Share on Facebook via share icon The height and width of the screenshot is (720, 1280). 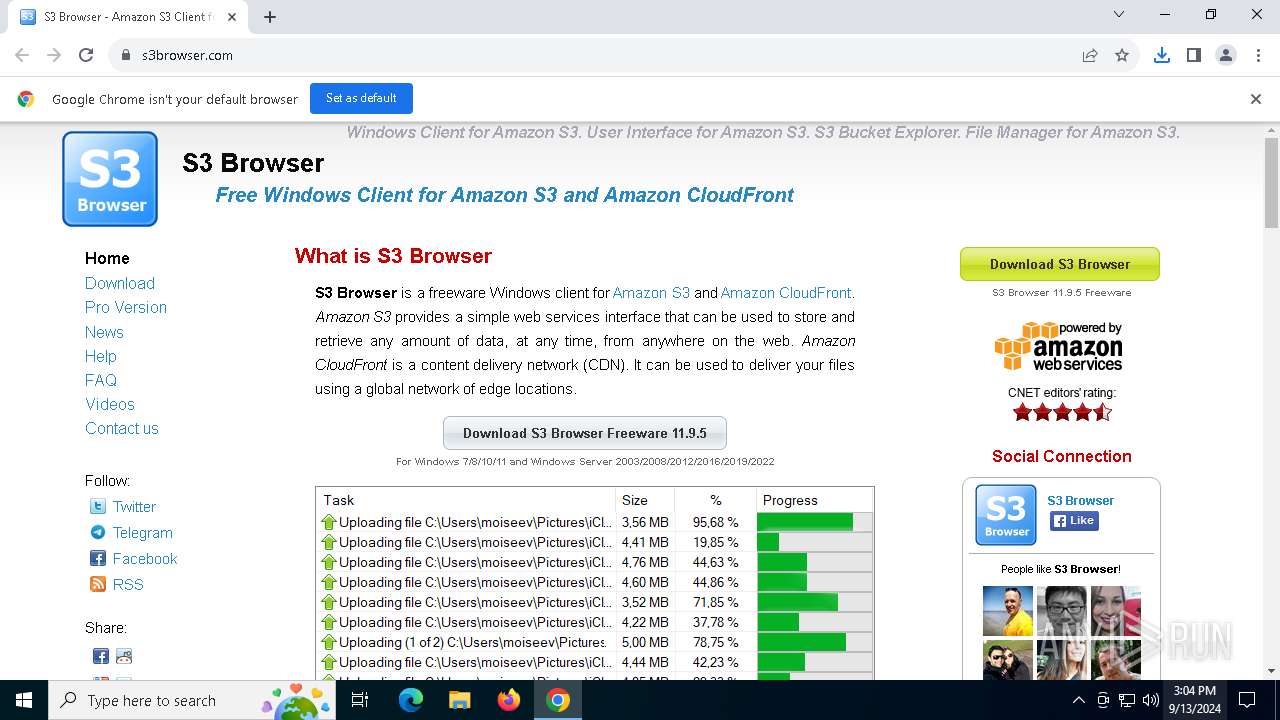(101, 656)
